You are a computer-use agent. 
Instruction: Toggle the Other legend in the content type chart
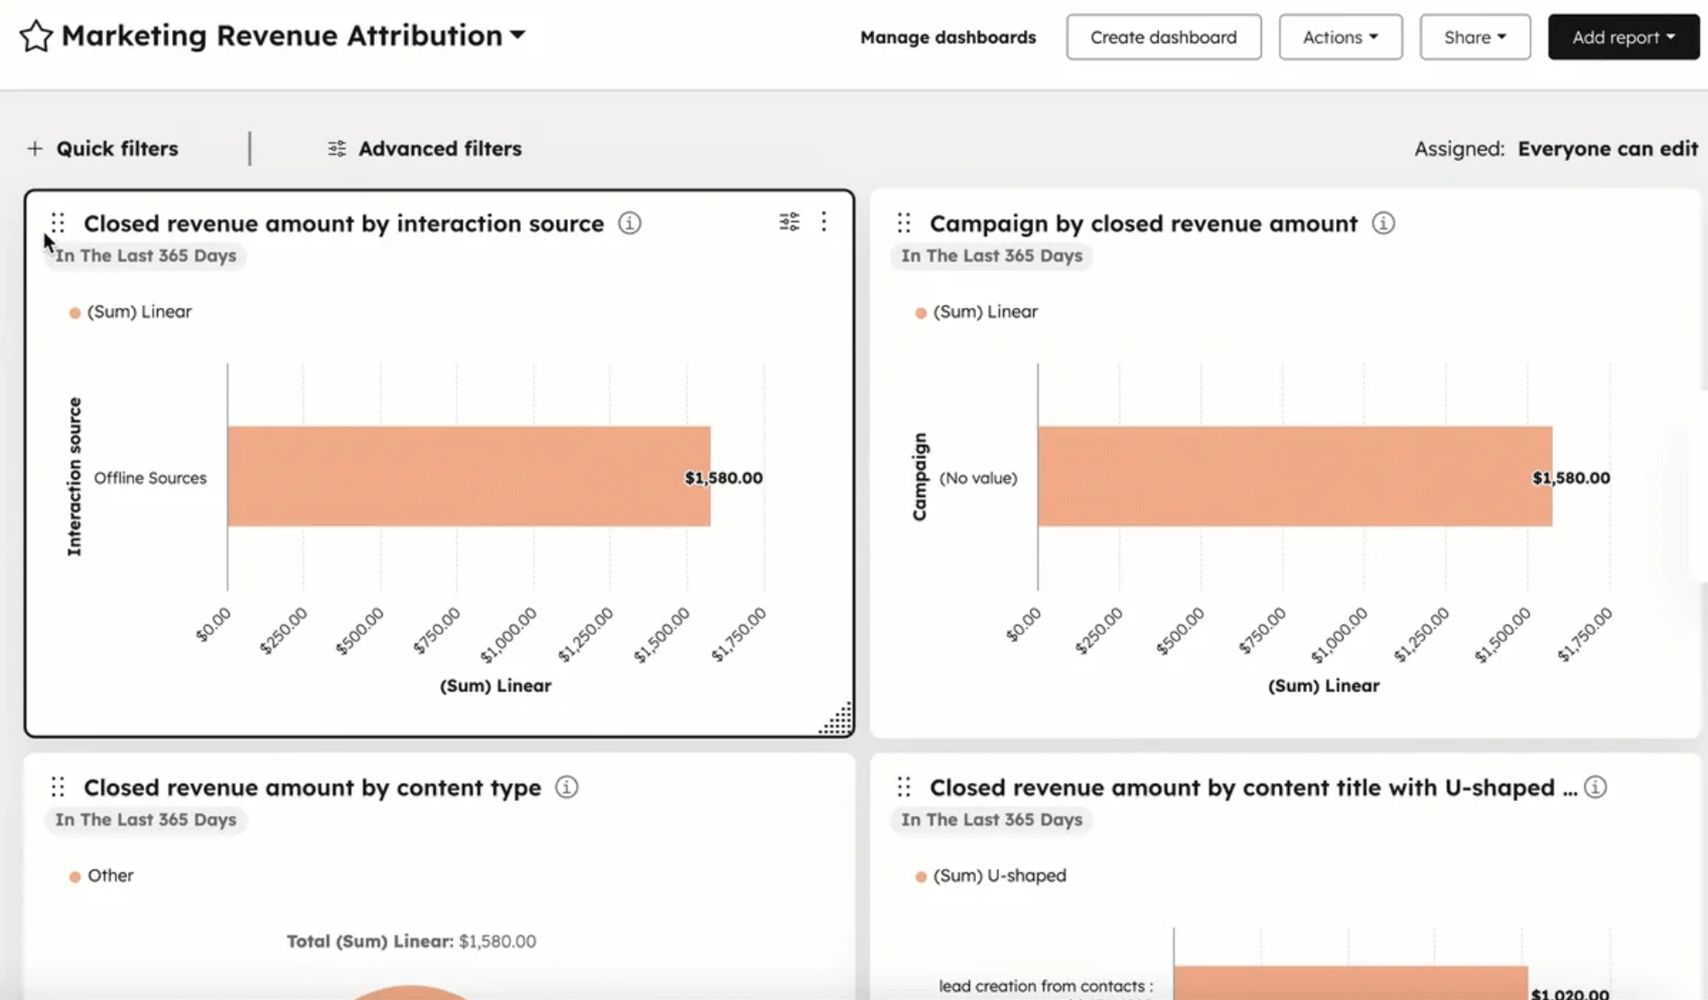point(101,876)
